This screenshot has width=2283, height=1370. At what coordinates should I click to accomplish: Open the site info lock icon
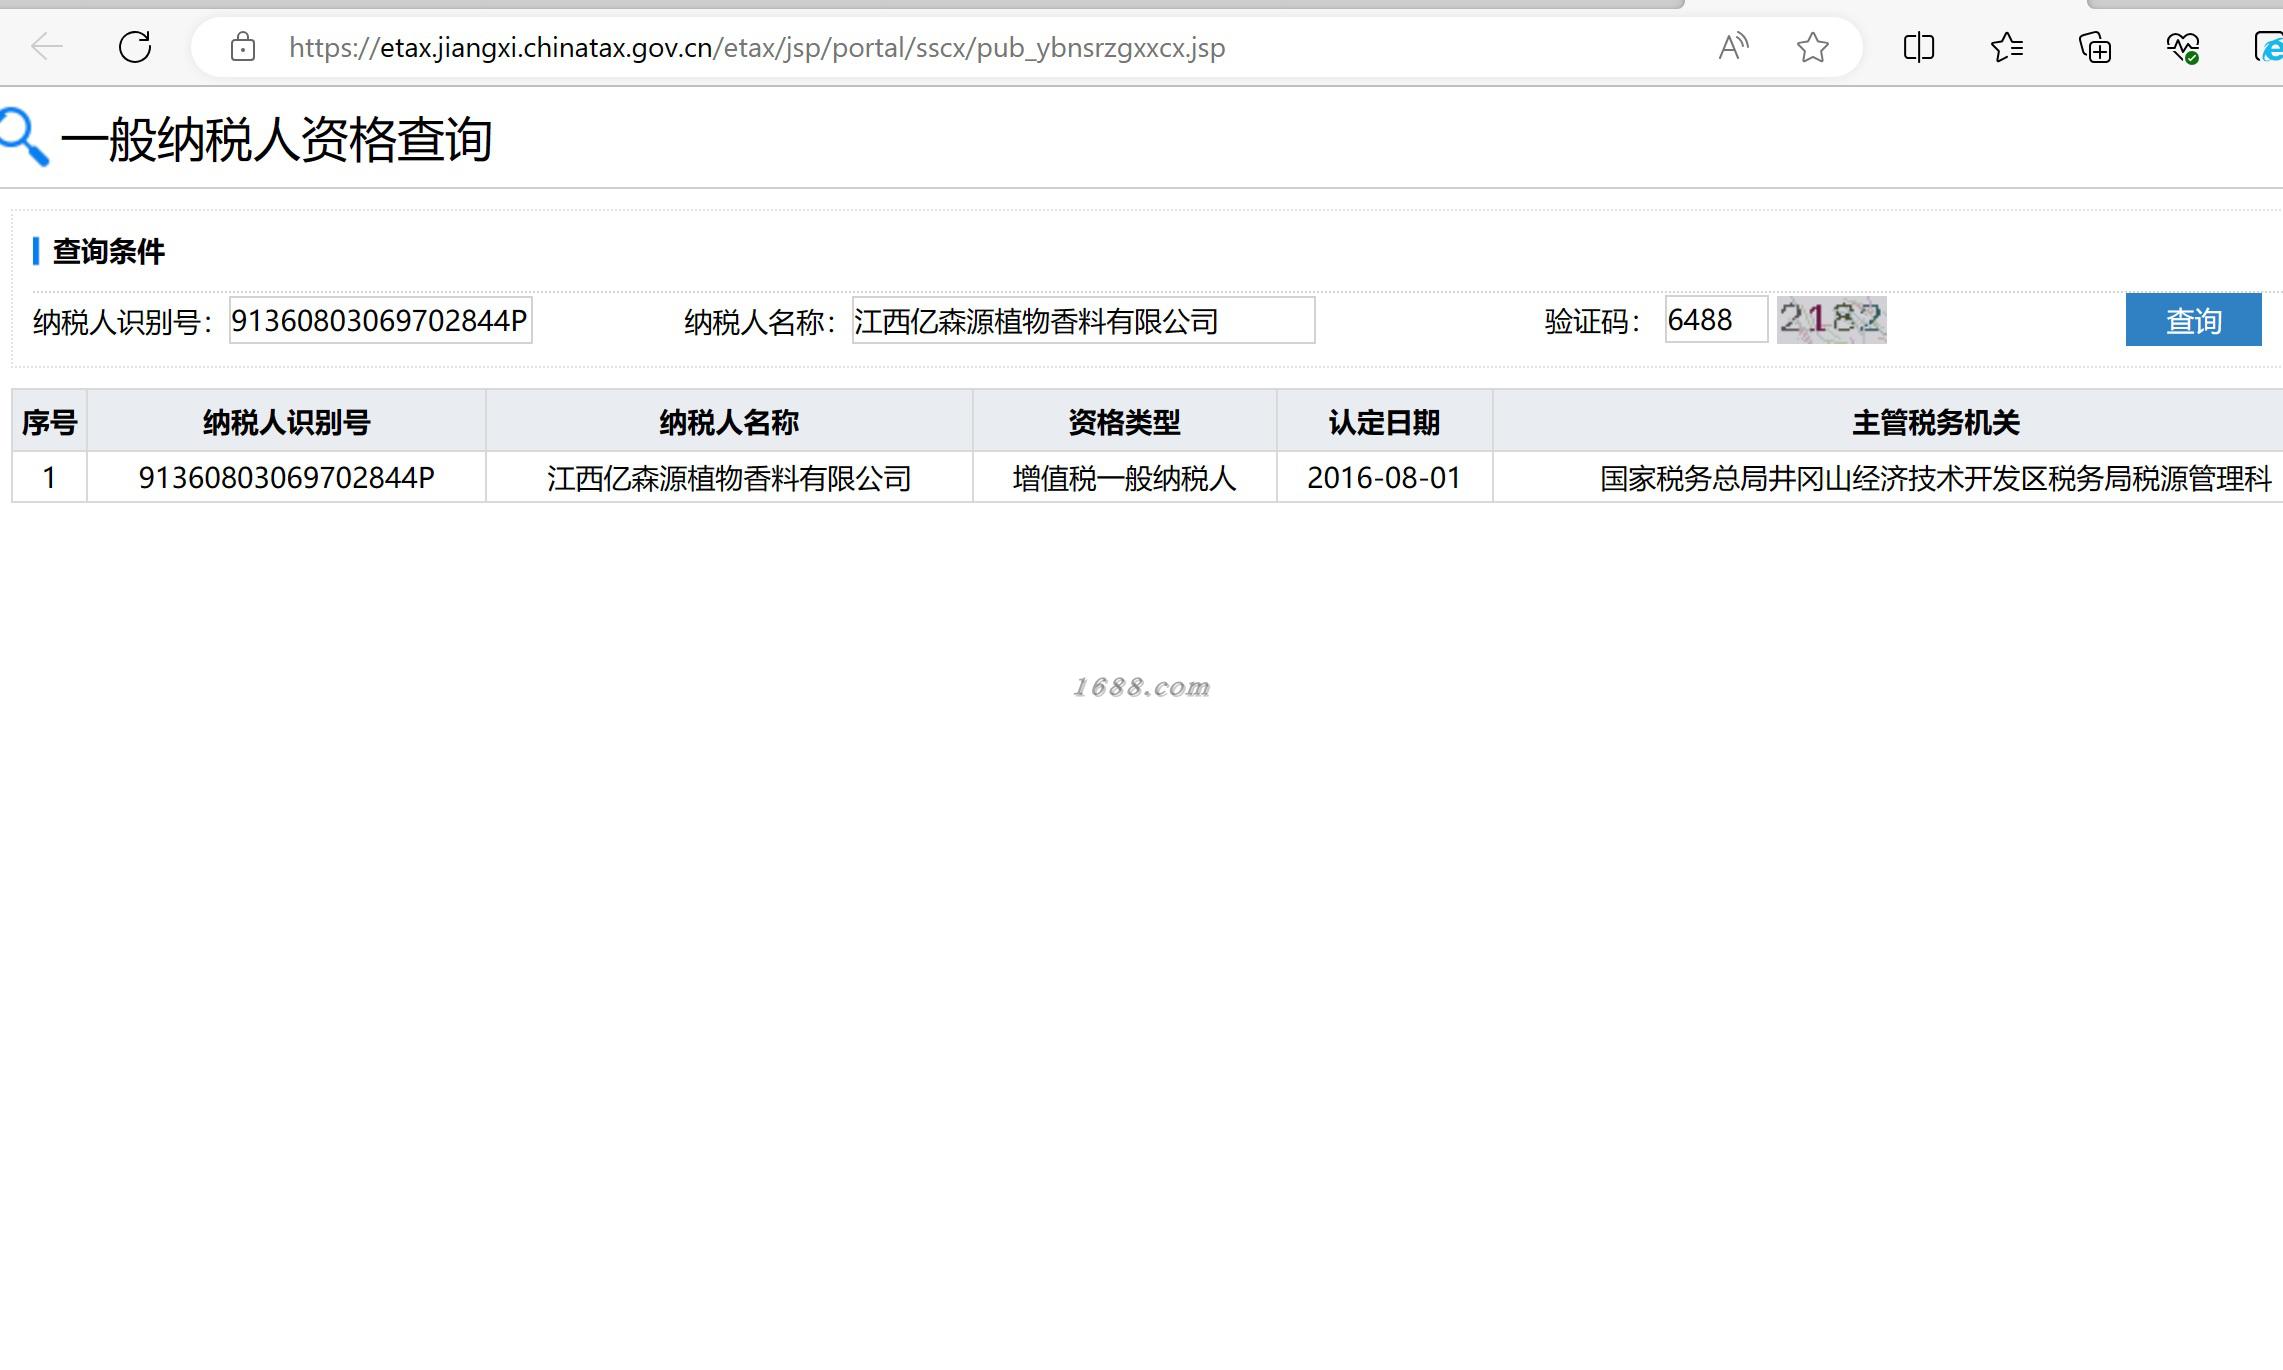(242, 47)
